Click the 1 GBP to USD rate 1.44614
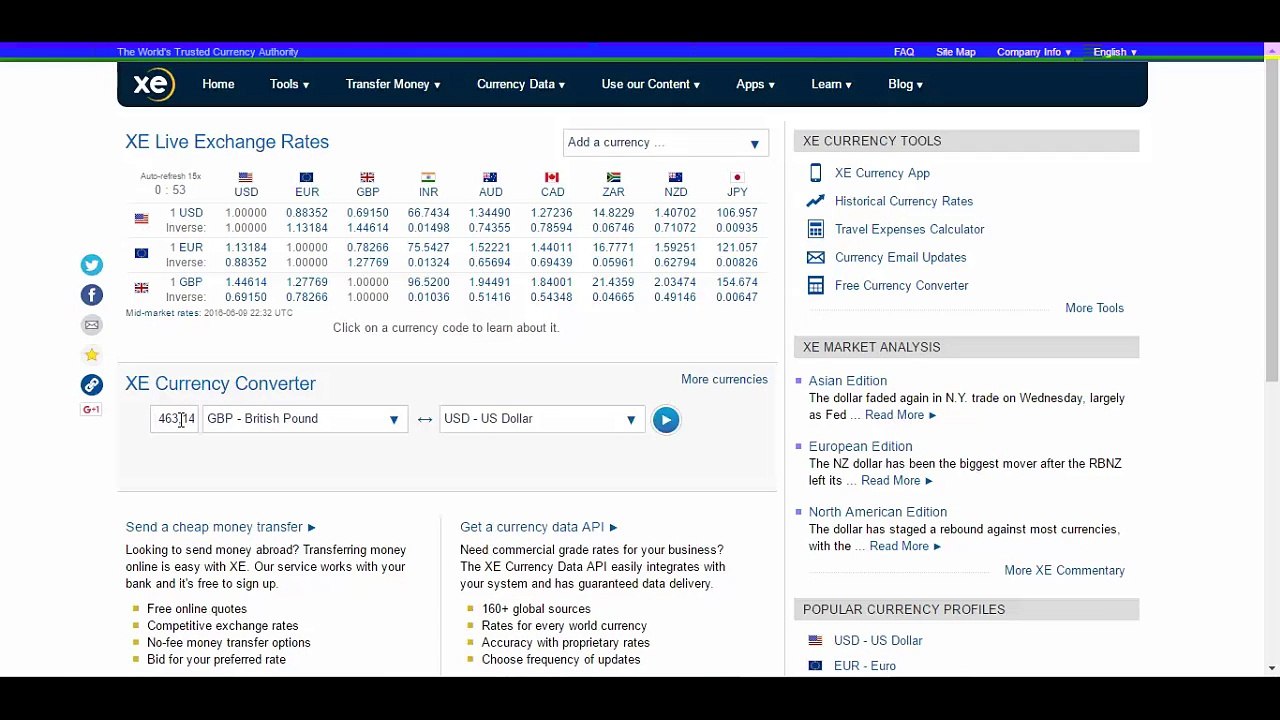This screenshot has width=1280, height=720. click(246, 283)
